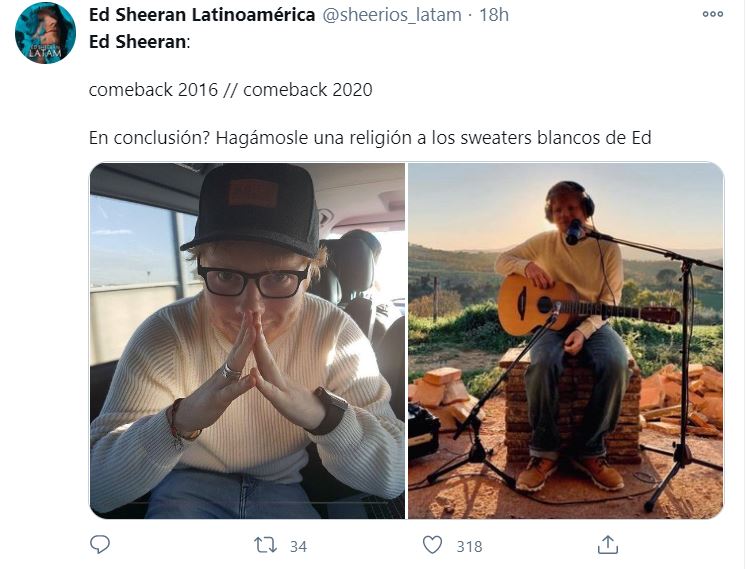Click the reply speech bubble icon
Viewport: 747px width, 569px height.
pyautogui.click(x=100, y=545)
